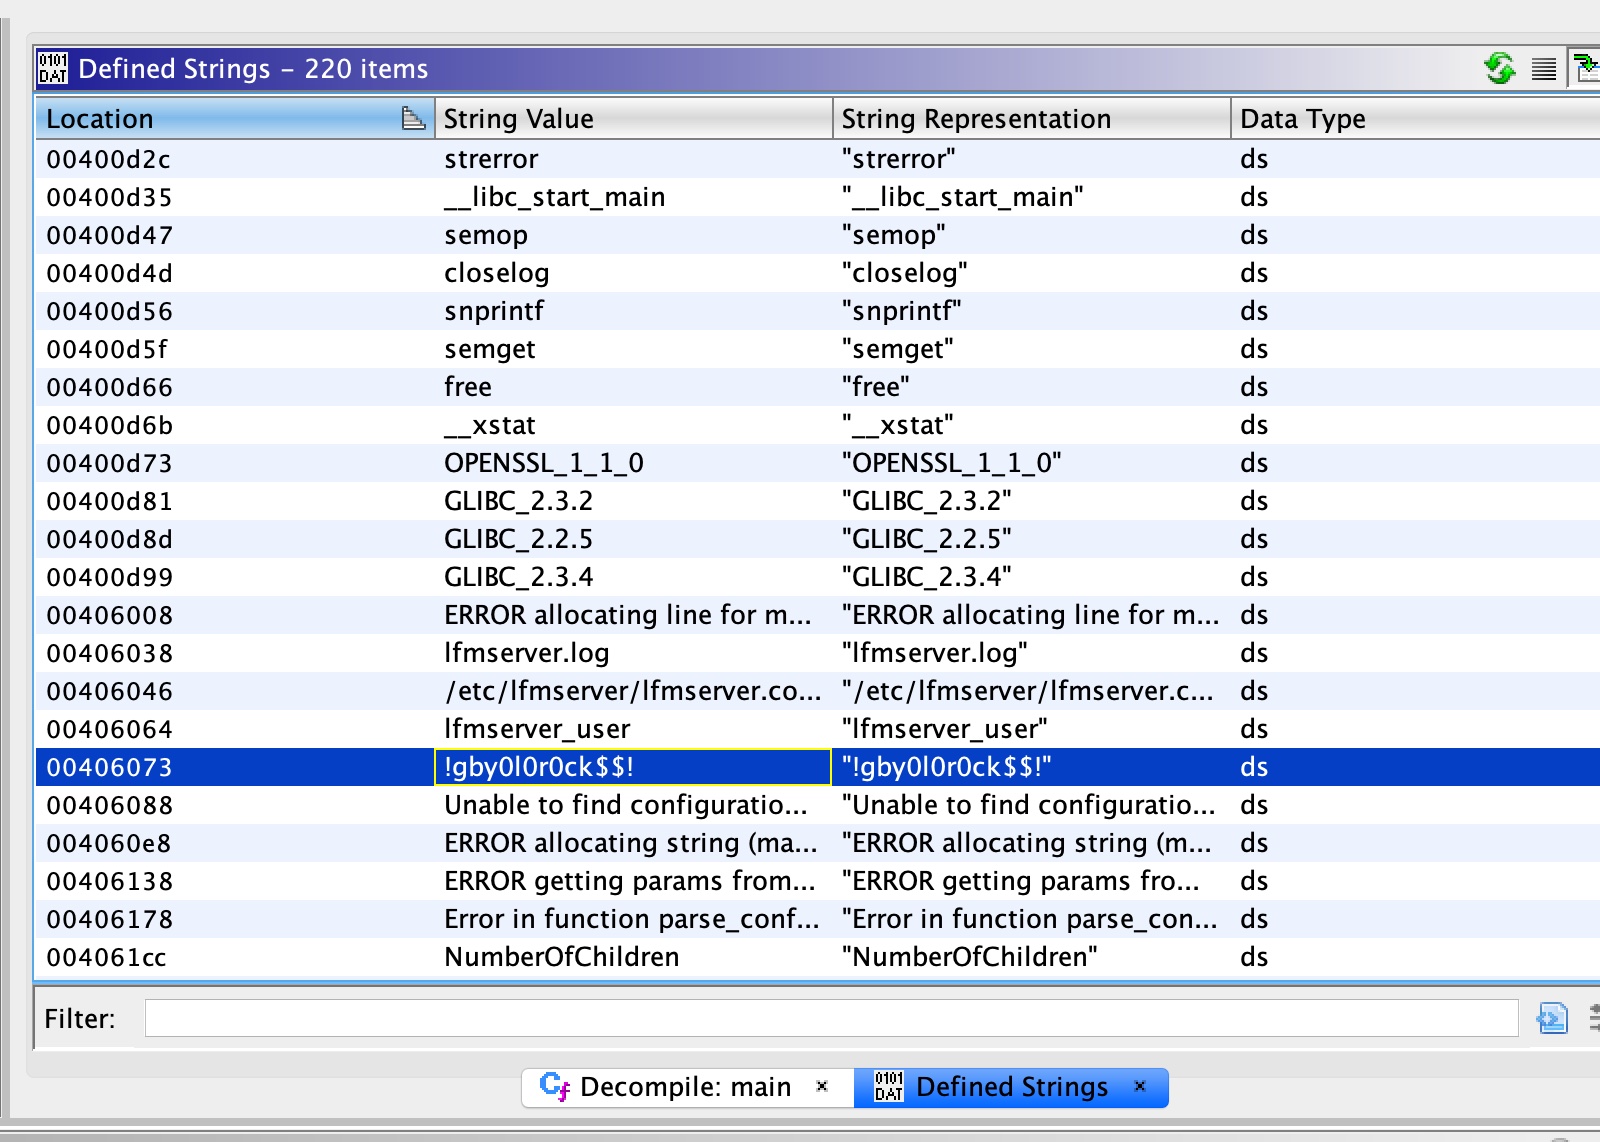Click the GLIBC_2.2.5 string value
The width and height of the screenshot is (1600, 1142).
click(633, 539)
